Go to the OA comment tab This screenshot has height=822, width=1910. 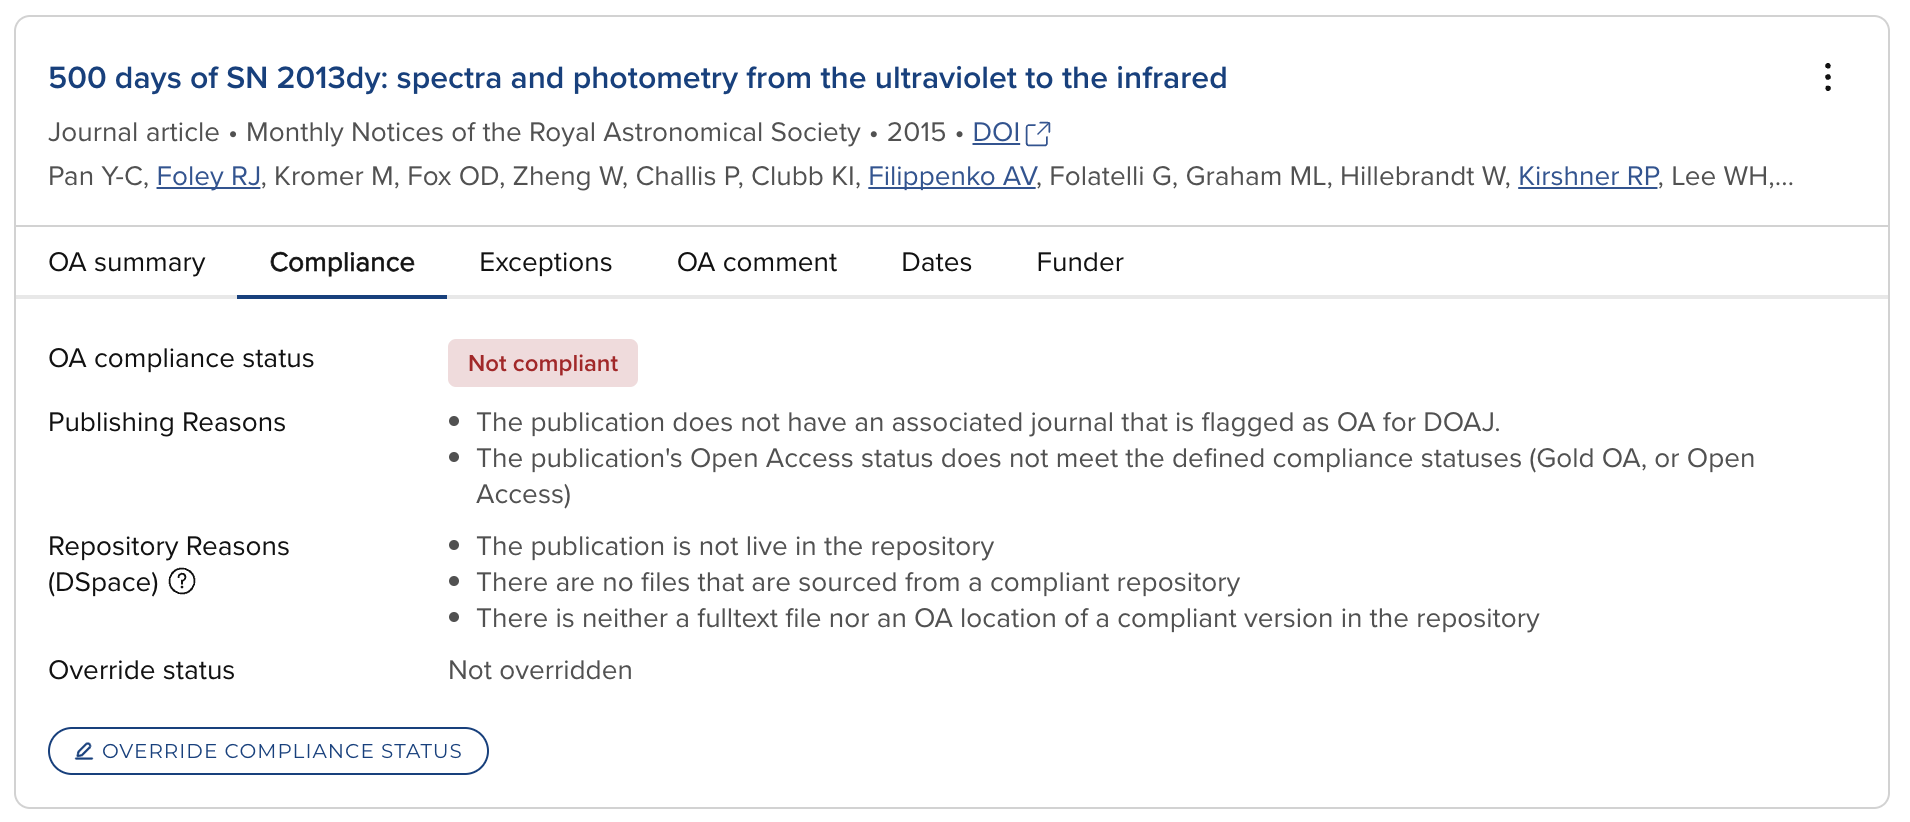tap(756, 262)
